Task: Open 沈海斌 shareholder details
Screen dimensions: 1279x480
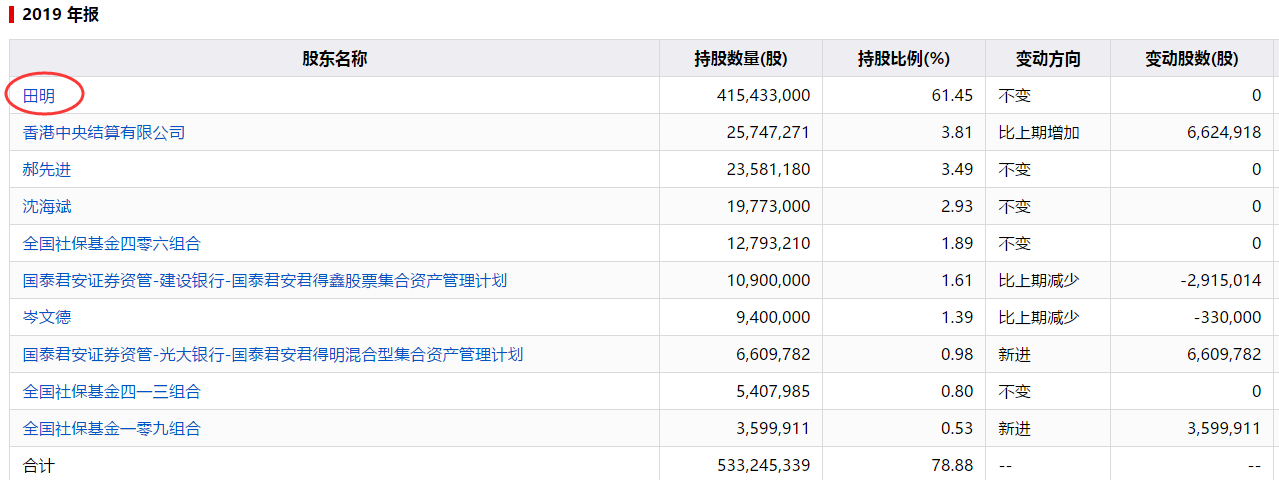Action: click(47, 206)
